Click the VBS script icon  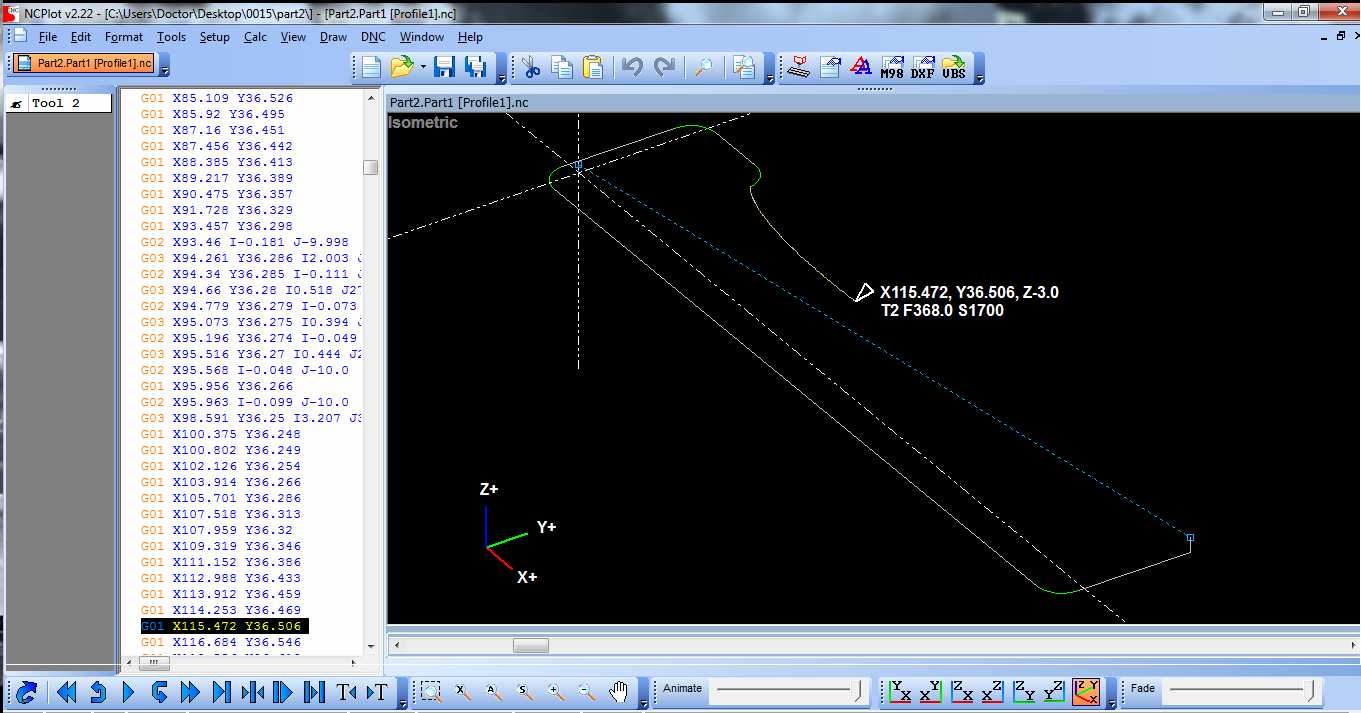954,67
